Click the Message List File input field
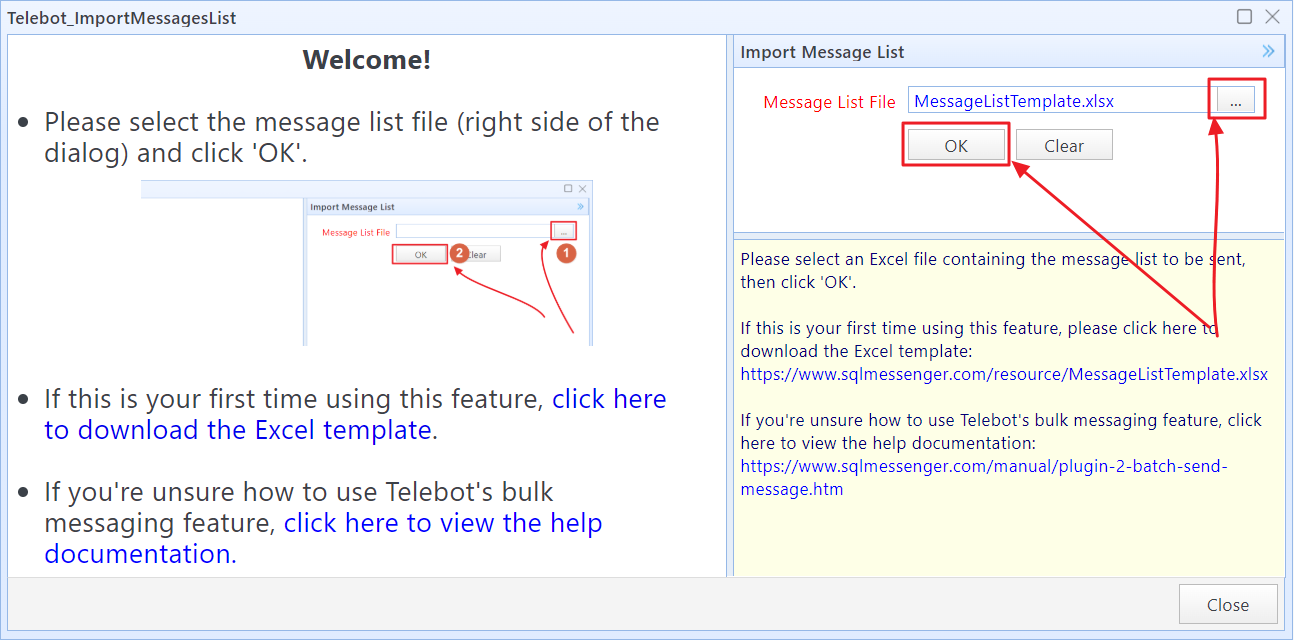This screenshot has width=1294, height=640. pyautogui.click(x=1060, y=101)
